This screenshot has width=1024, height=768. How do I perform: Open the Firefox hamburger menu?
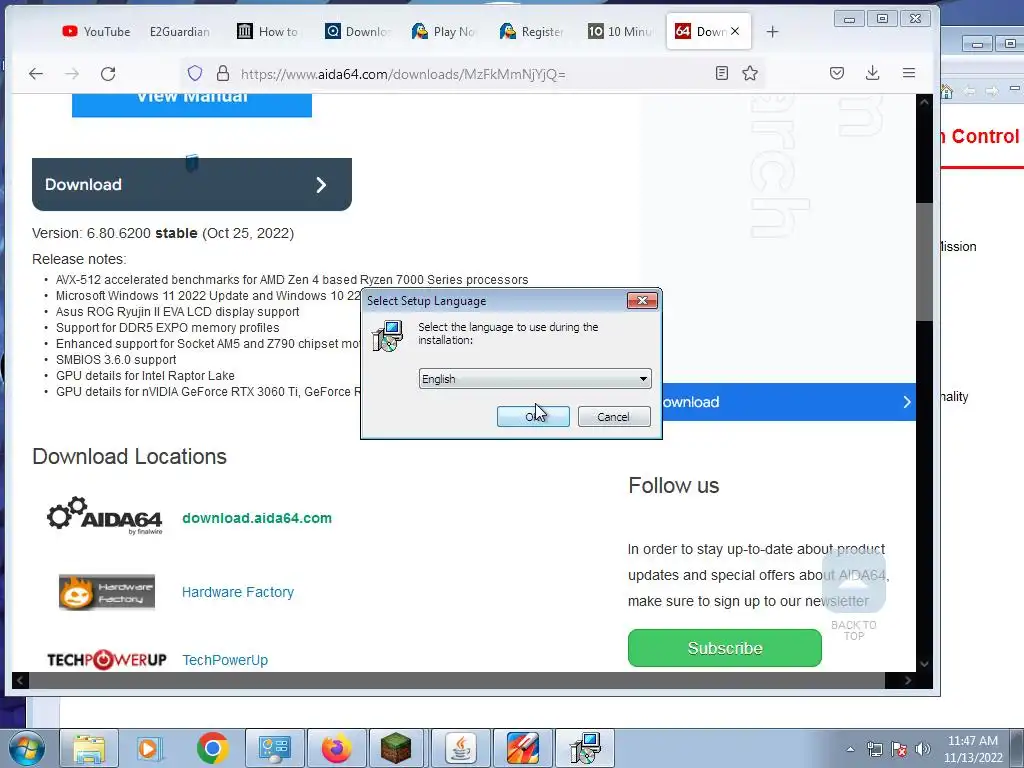[909, 73]
